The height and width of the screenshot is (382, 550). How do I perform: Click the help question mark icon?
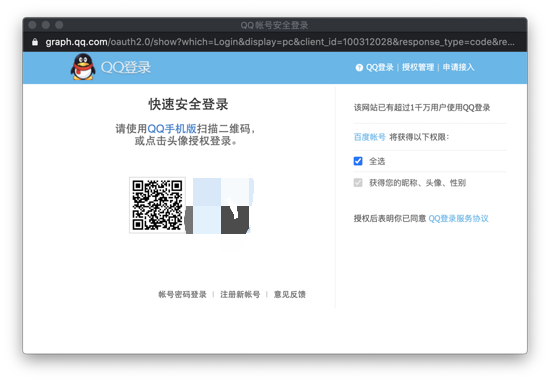tap(359, 67)
